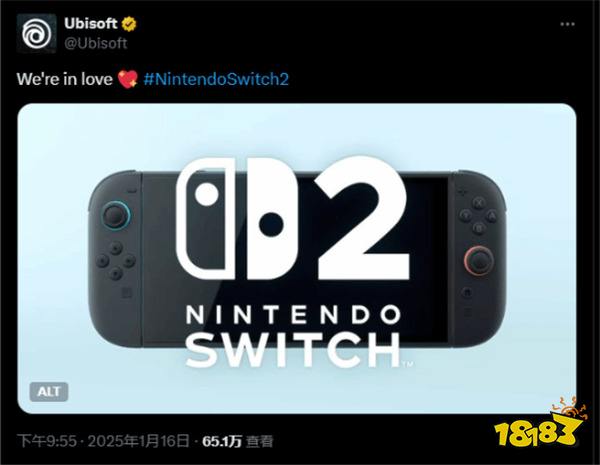Follow the #NintendoSwitch2 hashtag link
The height and width of the screenshot is (465, 600).
[x=216, y=79]
